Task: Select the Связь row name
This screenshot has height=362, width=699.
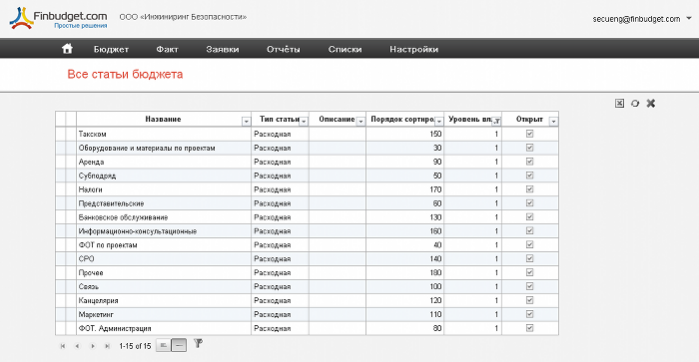Action: coord(89,286)
